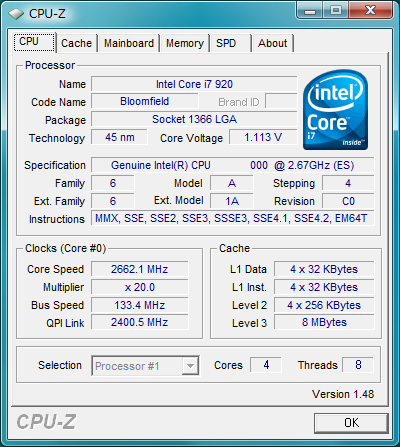400x447 pixels.
Task: Click the Cores count field
Action: [x=266, y=365]
